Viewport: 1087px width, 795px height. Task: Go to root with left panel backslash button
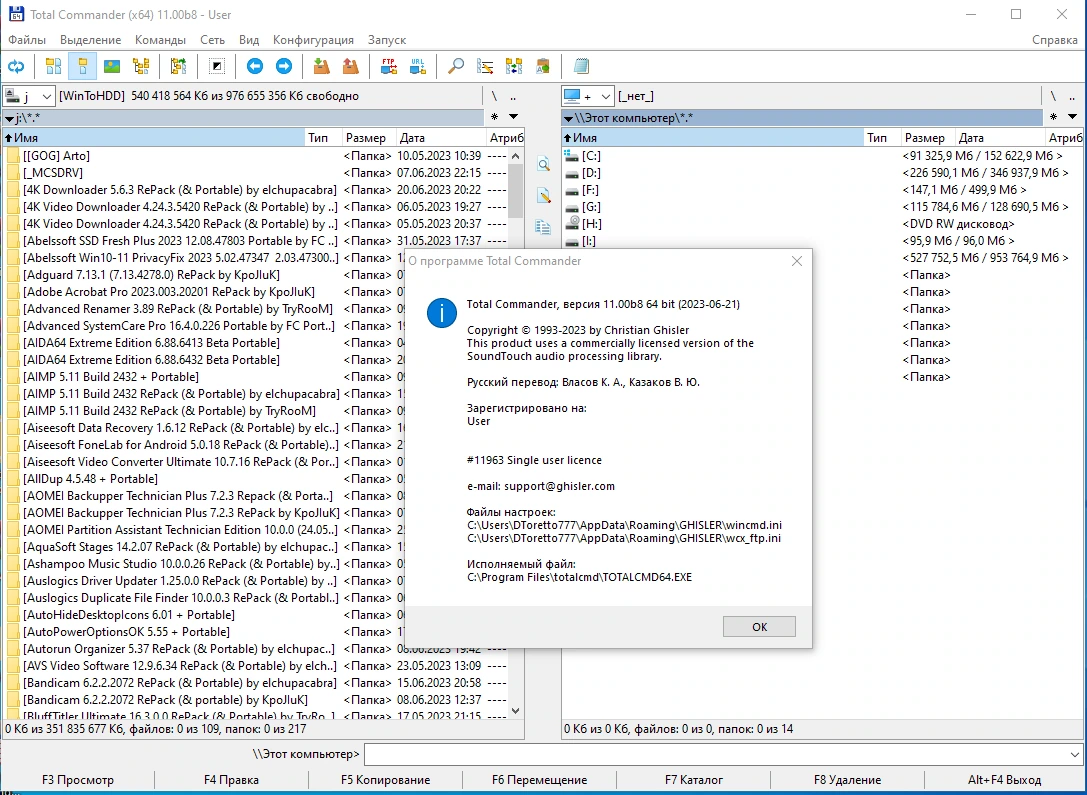click(x=494, y=96)
